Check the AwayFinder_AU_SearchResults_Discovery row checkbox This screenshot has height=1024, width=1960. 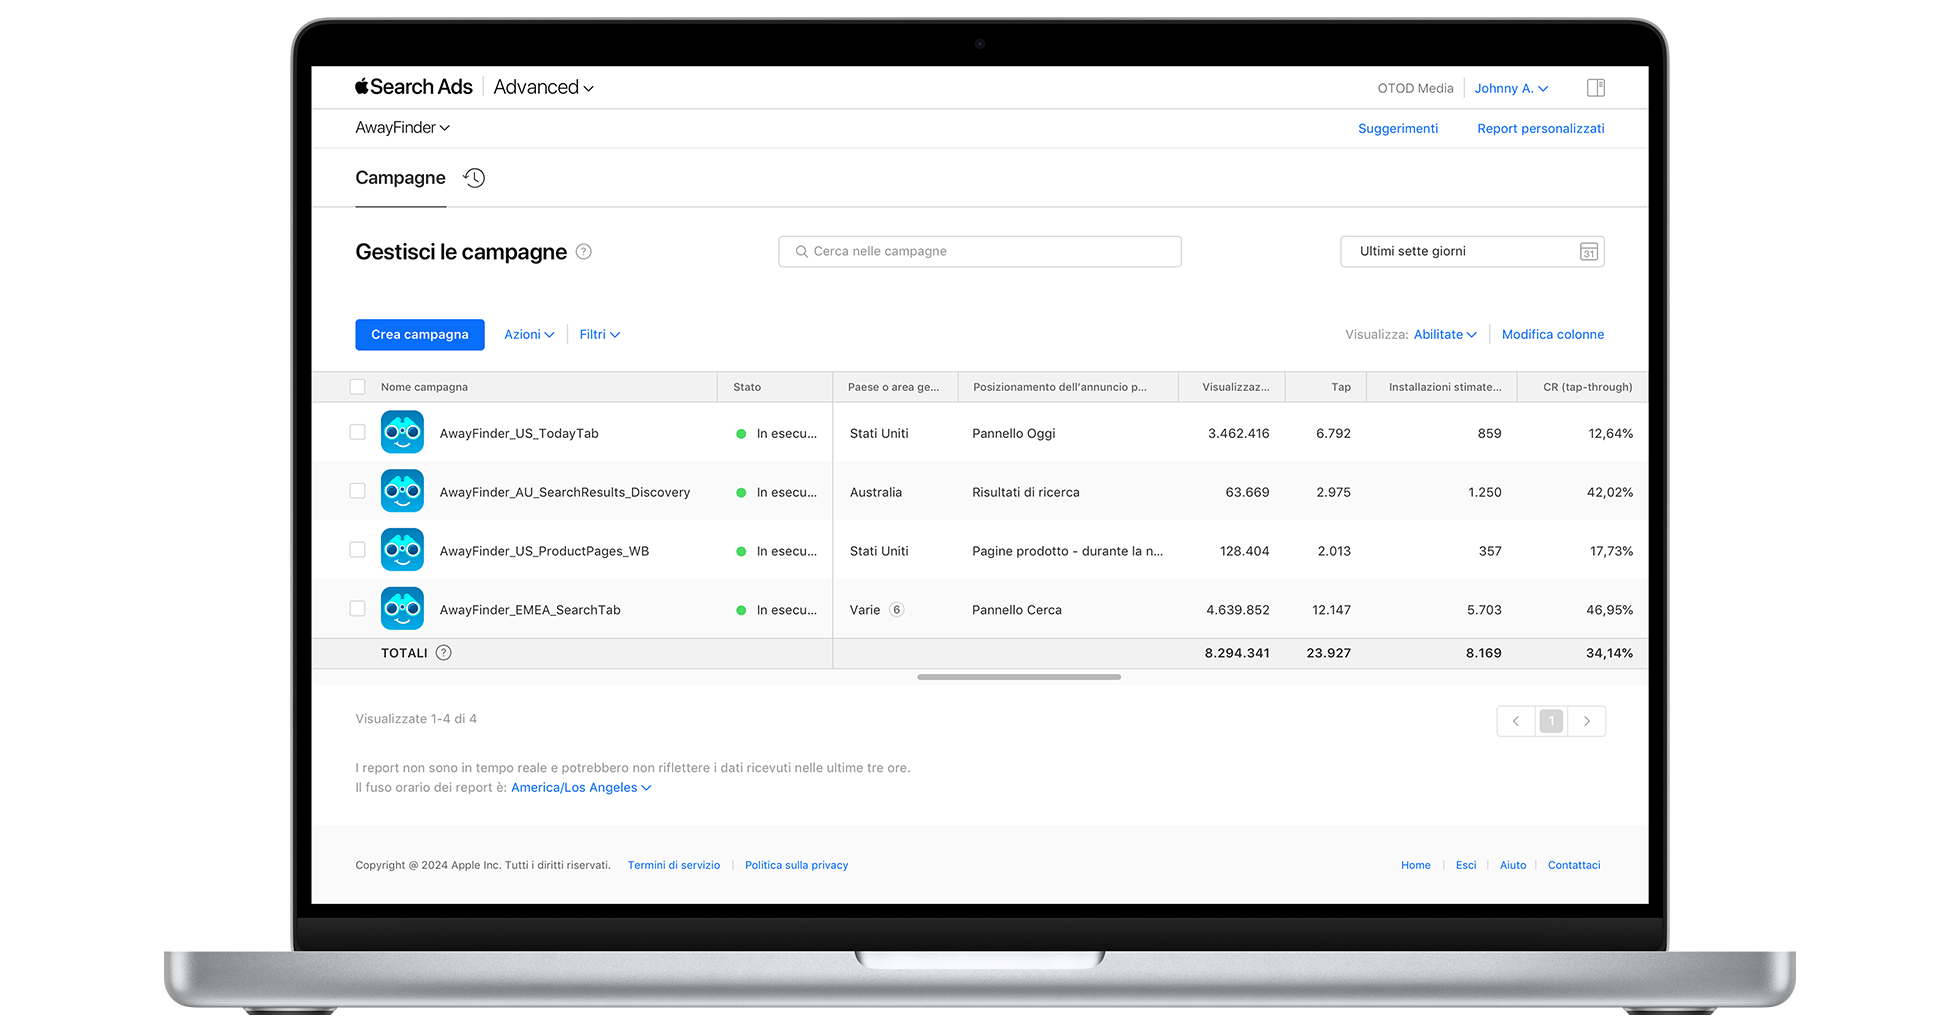pos(357,491)
